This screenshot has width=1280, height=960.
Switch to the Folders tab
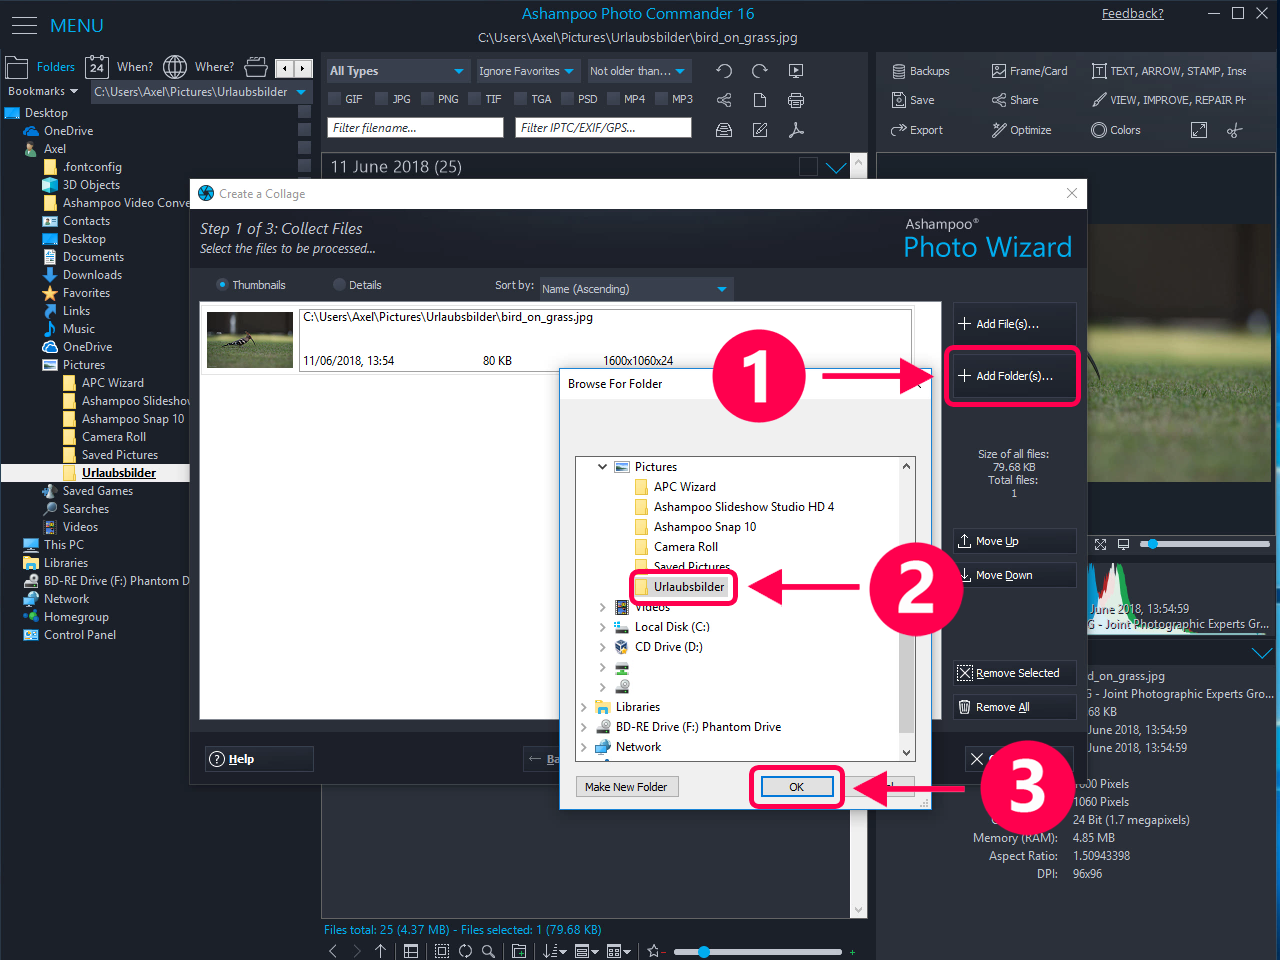(42, 67)
